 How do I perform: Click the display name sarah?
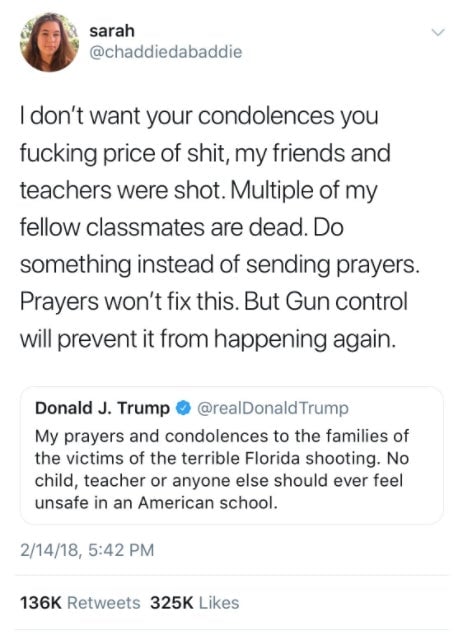click(112, 31)
